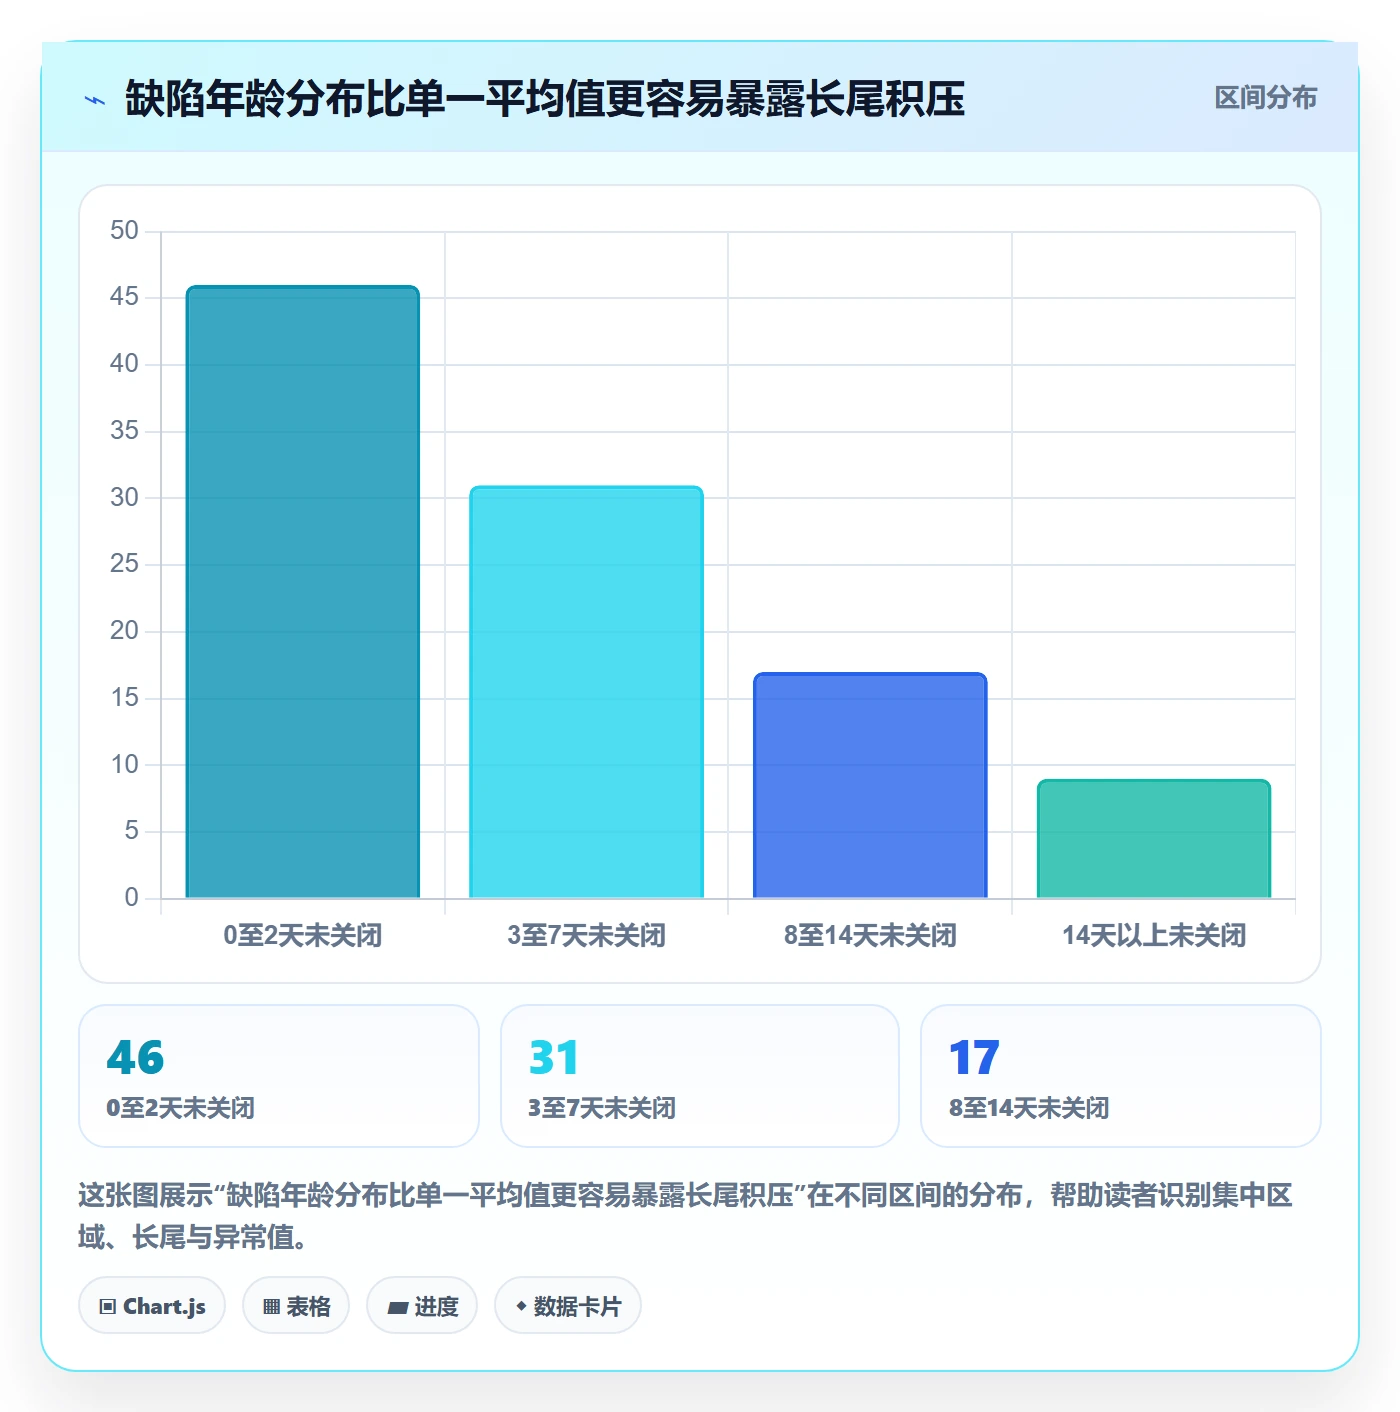Click the y-axis value 30
The height and width of the screenshot is (1412, 1400).
click(x=124, y=498)
